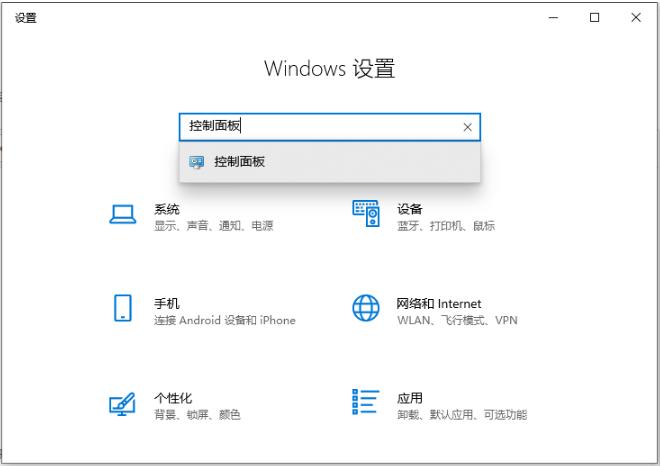Click the Apps list icon
The height and width of the screenshot is (466, 660).
pyautogui.click(x=366, y=402)
